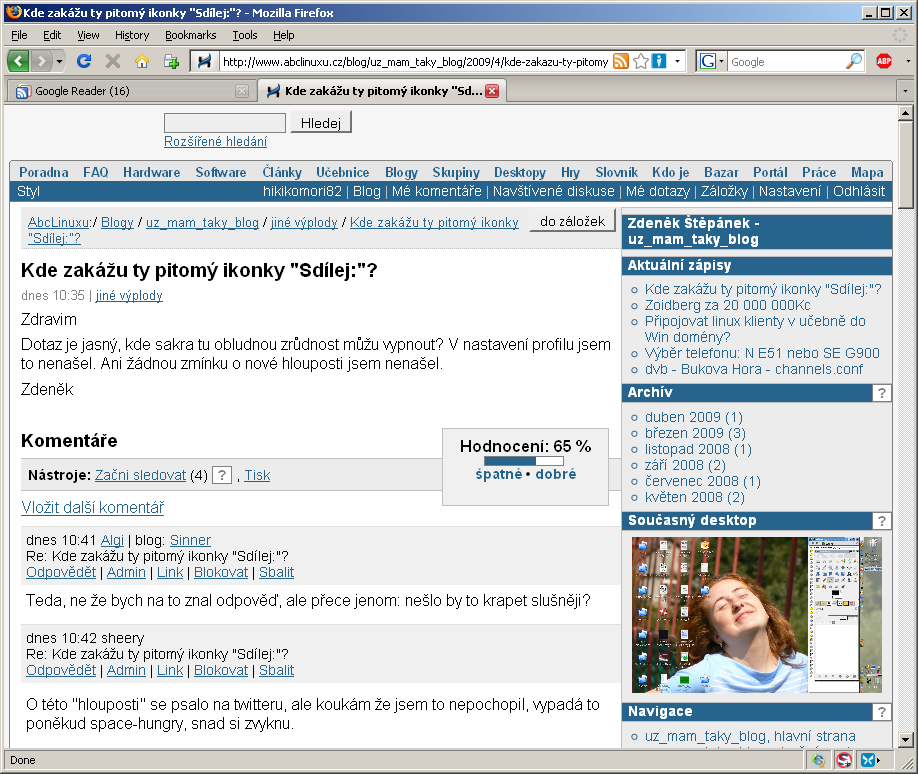Click 'Začni sledovat' to follow the discussion

(141, 475)
